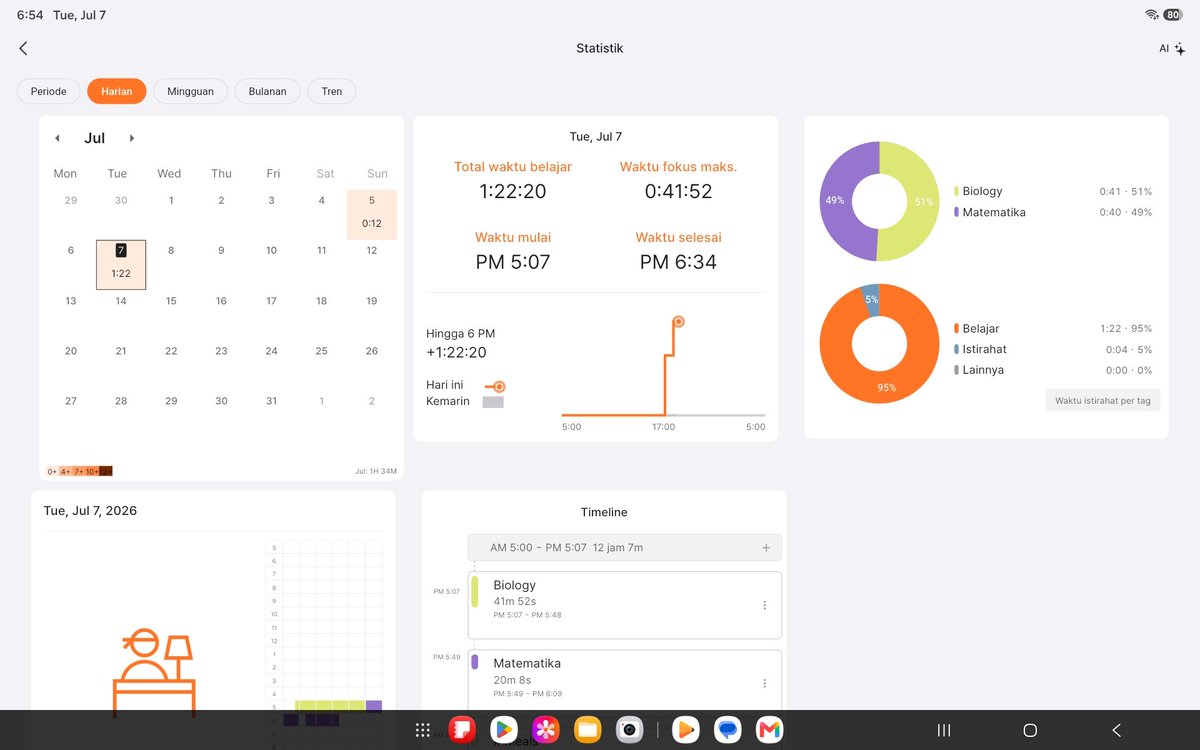The width and height of the screenshot is (1200, 750).
Task: Open the Bulanan tab
Action: (x=267, y=91)
